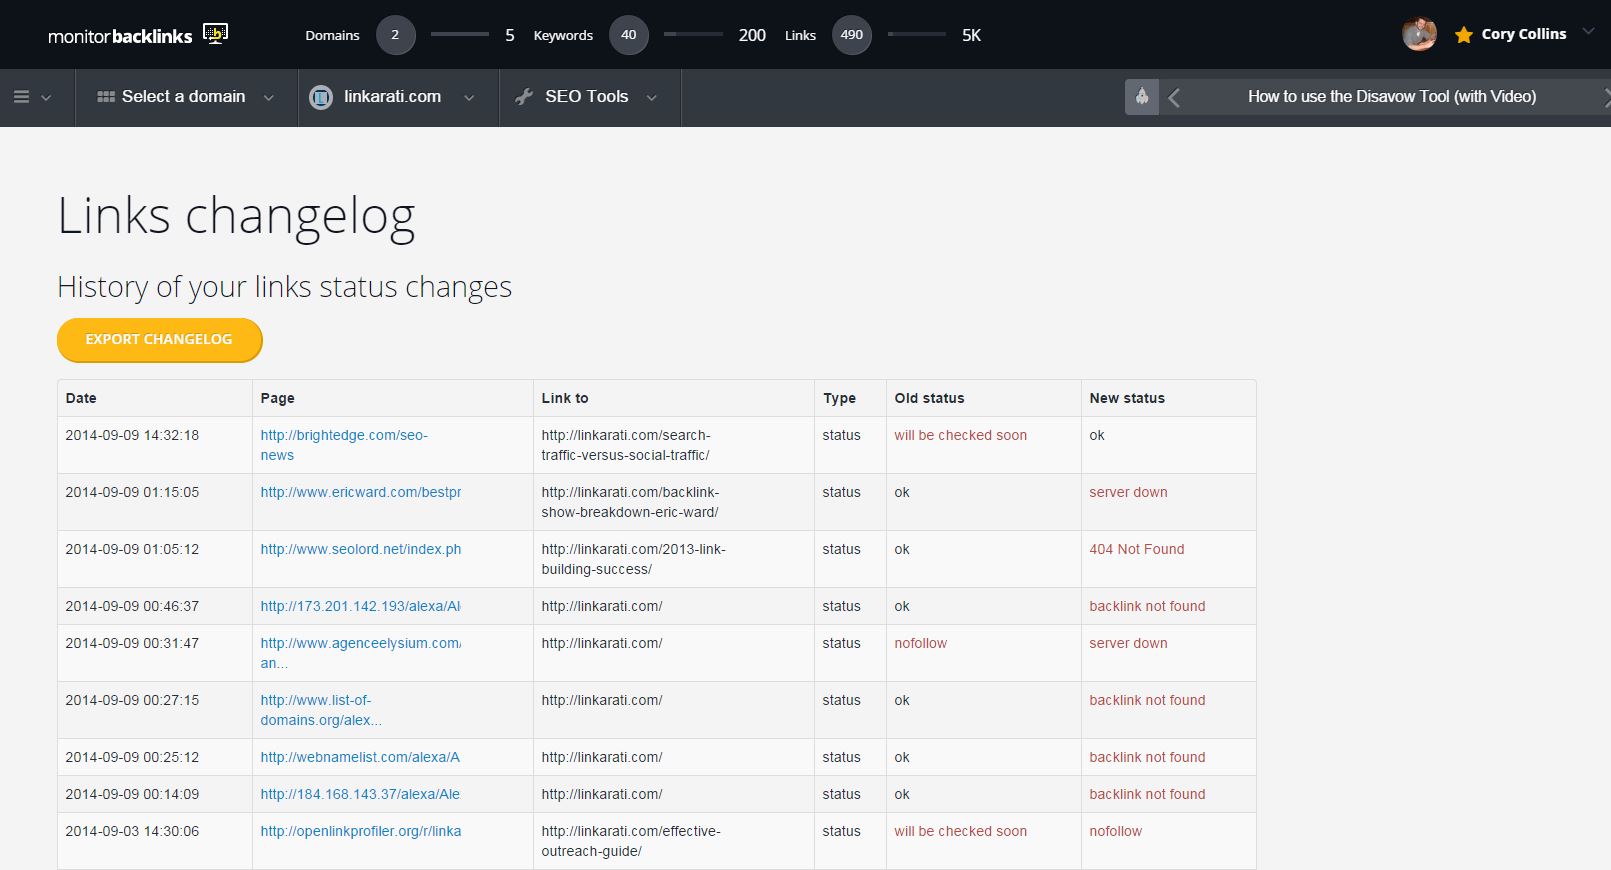
Task: Expand the linkarati.com dropdown chevron
Action: click(469, 98)
